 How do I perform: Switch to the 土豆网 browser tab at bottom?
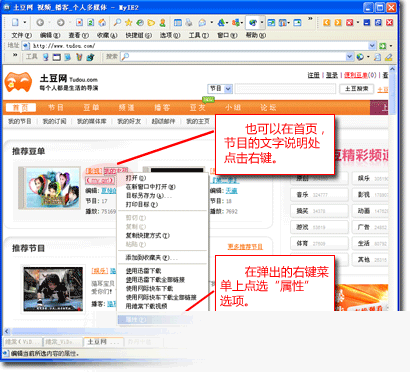click(103, 342)
